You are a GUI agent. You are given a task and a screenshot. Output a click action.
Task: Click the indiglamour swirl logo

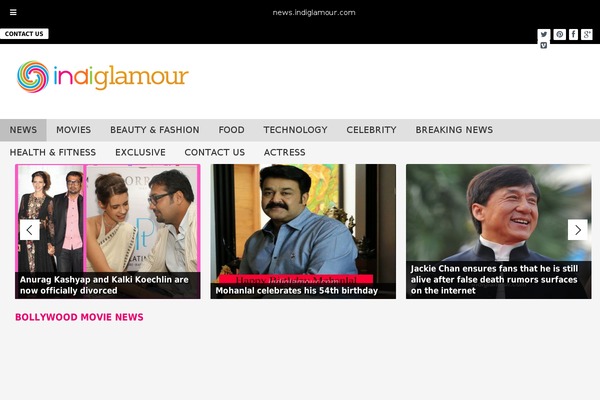pyautogui.click(x=33, y=77)
